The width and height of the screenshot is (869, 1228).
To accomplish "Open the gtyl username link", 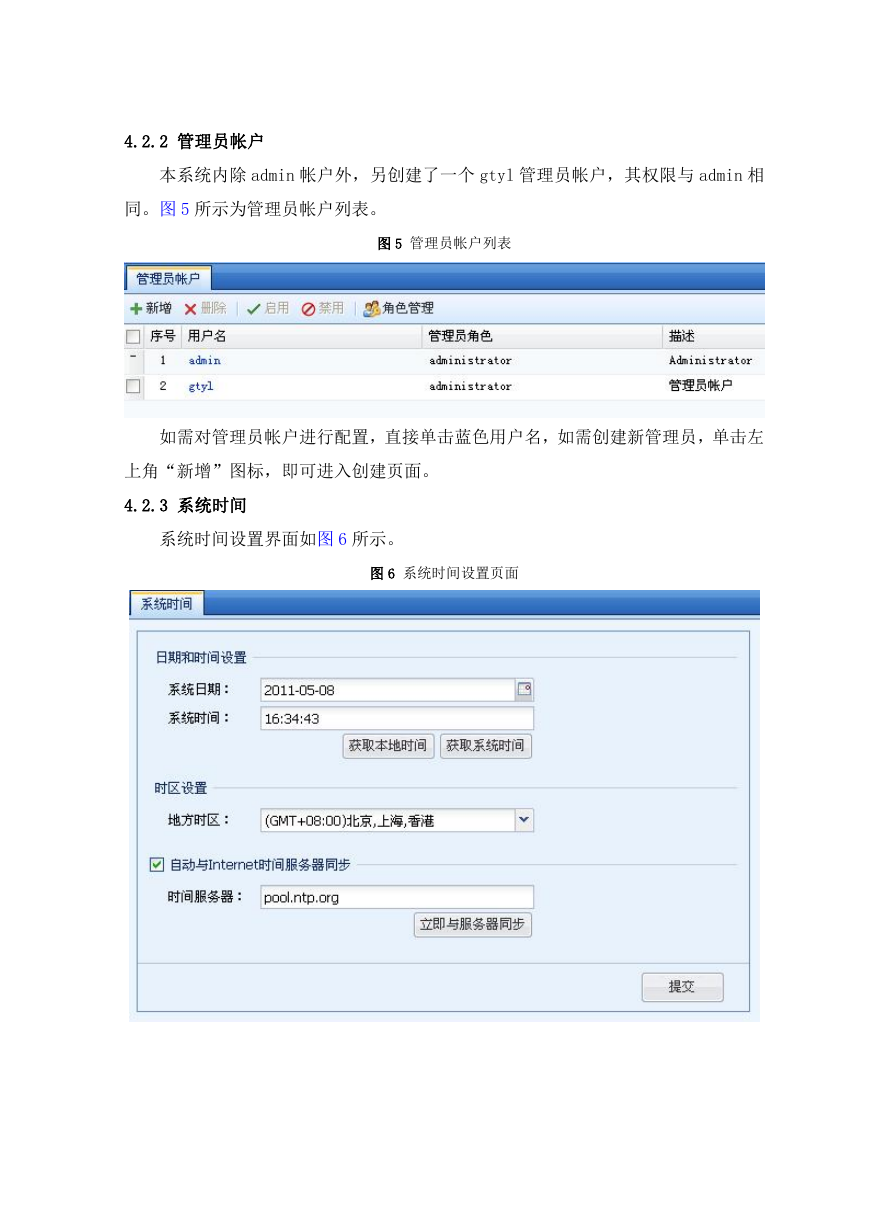I will coord(201,386).
